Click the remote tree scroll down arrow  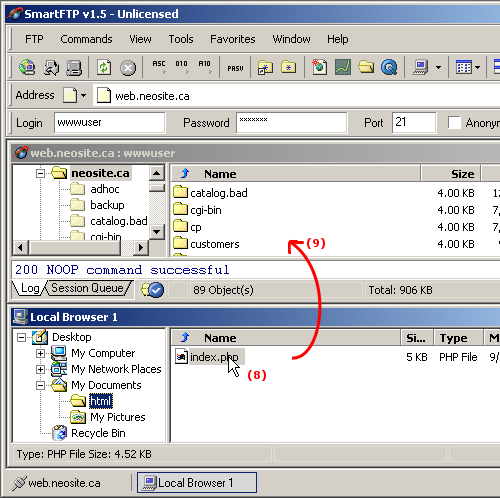coord(157,231)
